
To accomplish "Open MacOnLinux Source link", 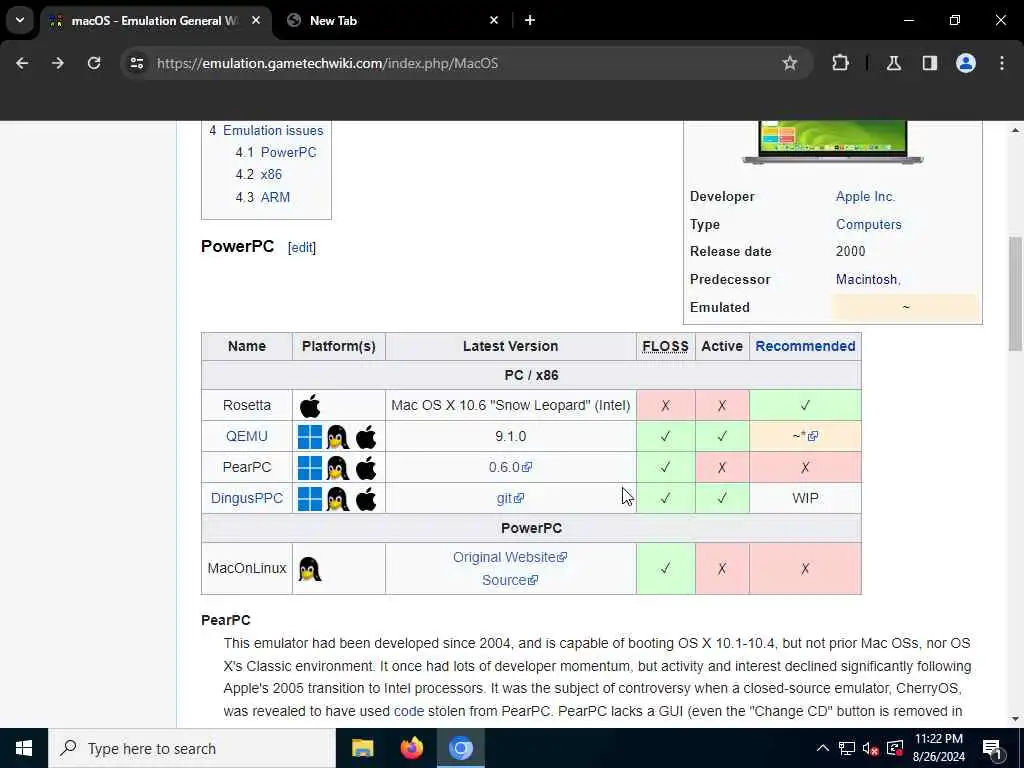I will click(510, 580).
